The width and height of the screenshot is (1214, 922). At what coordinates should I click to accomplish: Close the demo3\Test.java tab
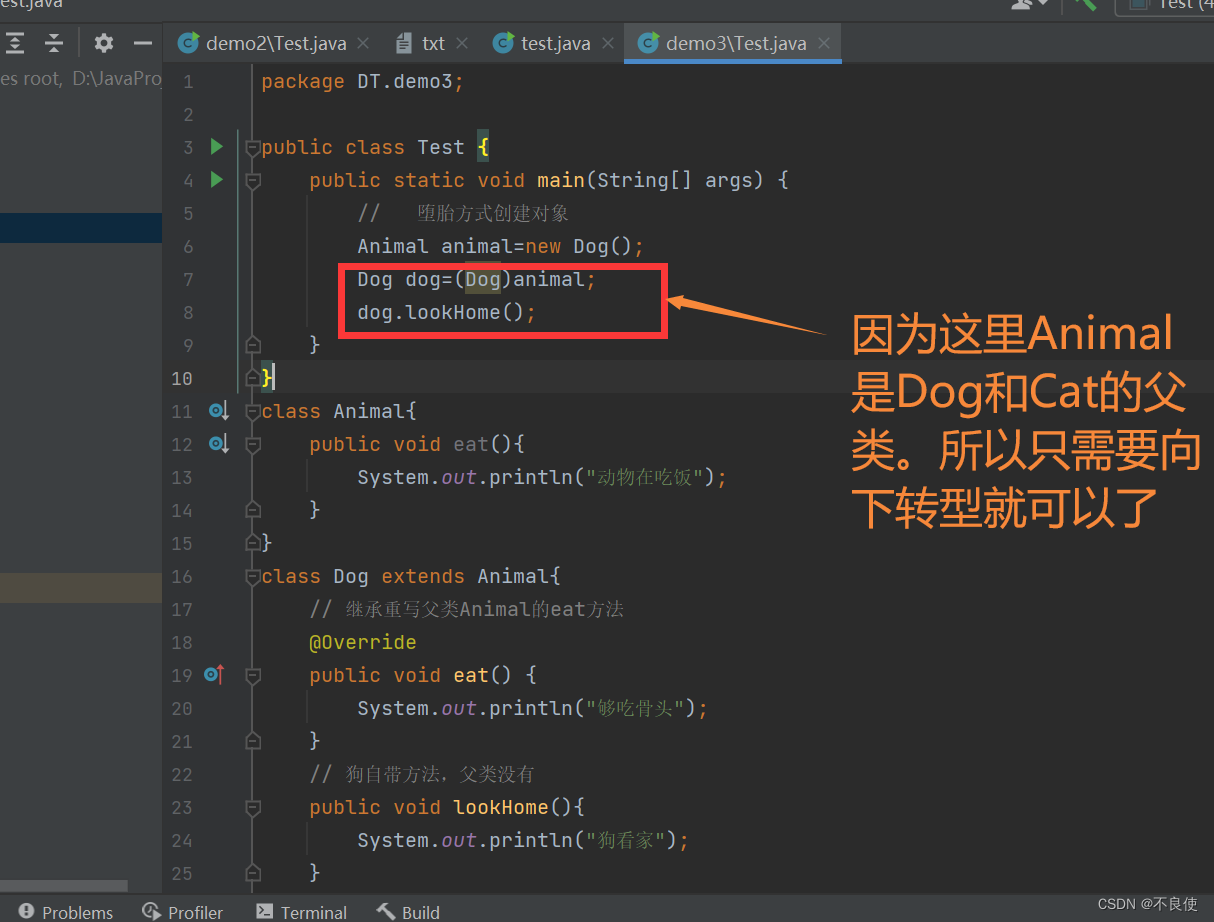point(824,43)
